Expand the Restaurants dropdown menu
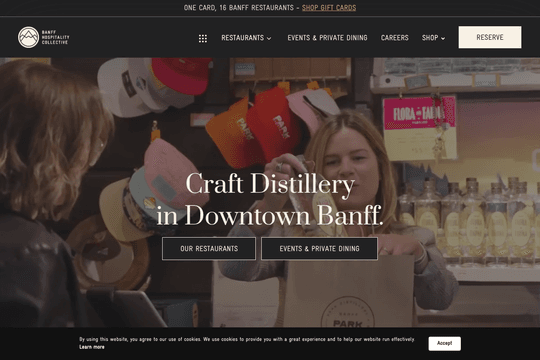 246,38
